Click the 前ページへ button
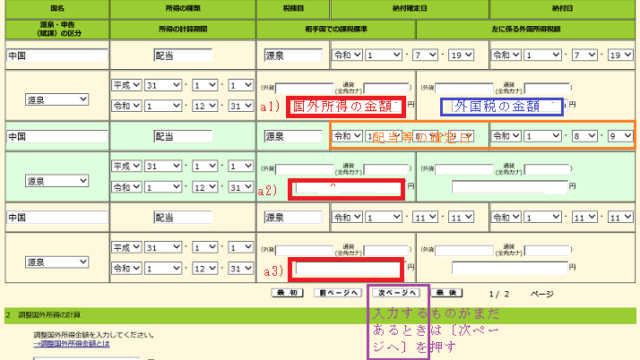 tap(338, 293)
